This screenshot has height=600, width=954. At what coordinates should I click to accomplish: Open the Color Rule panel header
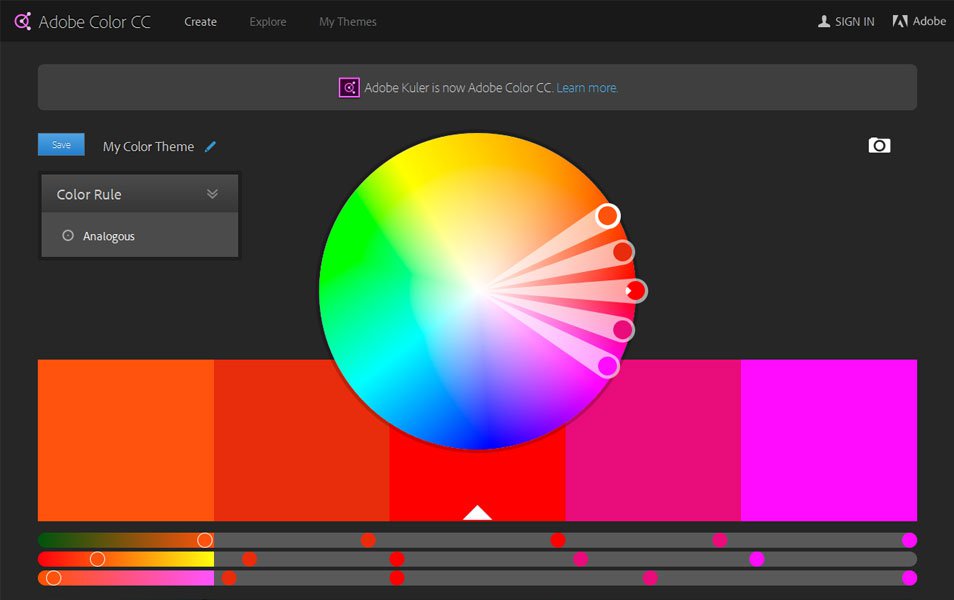coord(139,194)
